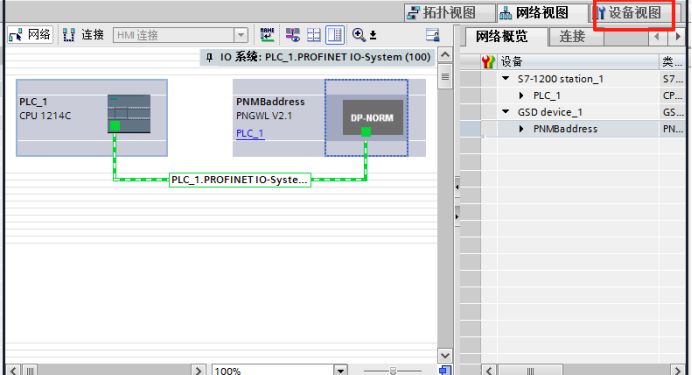This screenshot has width=692, height=375.
Task: Toggle the split-view table layout icon
Action: coord(335,35)
